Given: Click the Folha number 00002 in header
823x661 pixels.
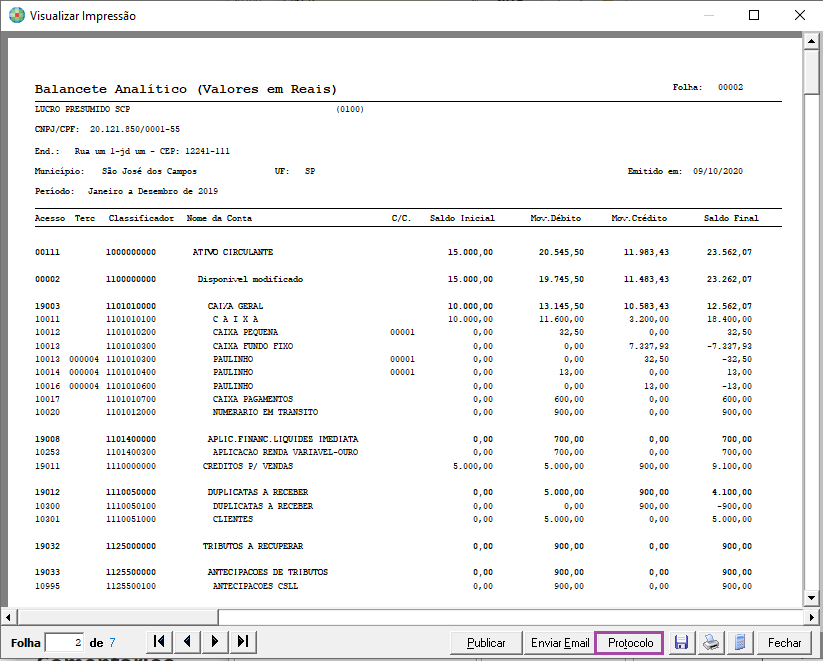Looking at the screenshot, I should coord(731,87).
